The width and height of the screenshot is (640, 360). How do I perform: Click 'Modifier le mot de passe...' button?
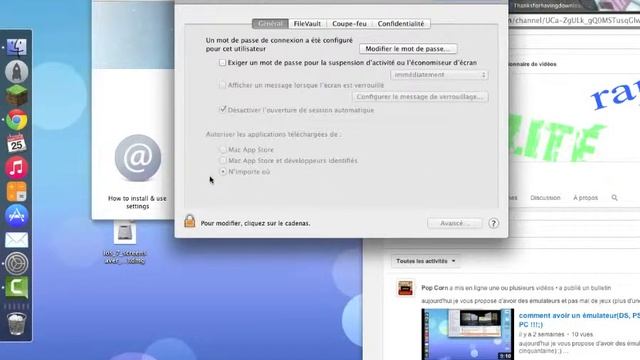408,49
